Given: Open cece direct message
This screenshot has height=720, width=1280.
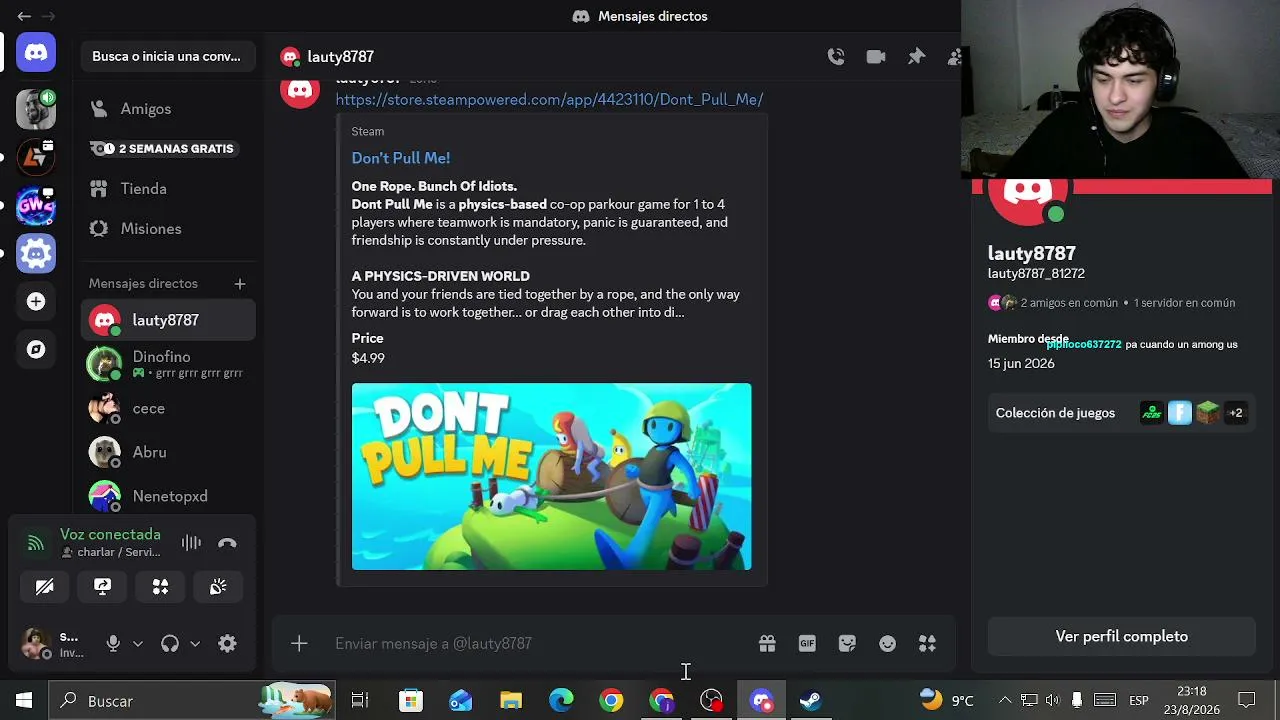Looking at the screenshot, I should 168,408.
